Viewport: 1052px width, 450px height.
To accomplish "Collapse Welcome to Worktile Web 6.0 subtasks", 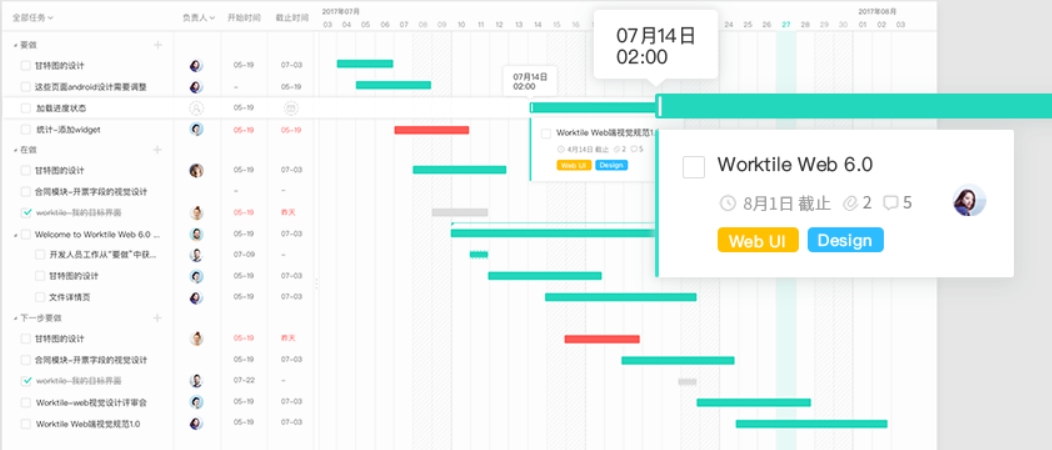I will coord(15,235).
